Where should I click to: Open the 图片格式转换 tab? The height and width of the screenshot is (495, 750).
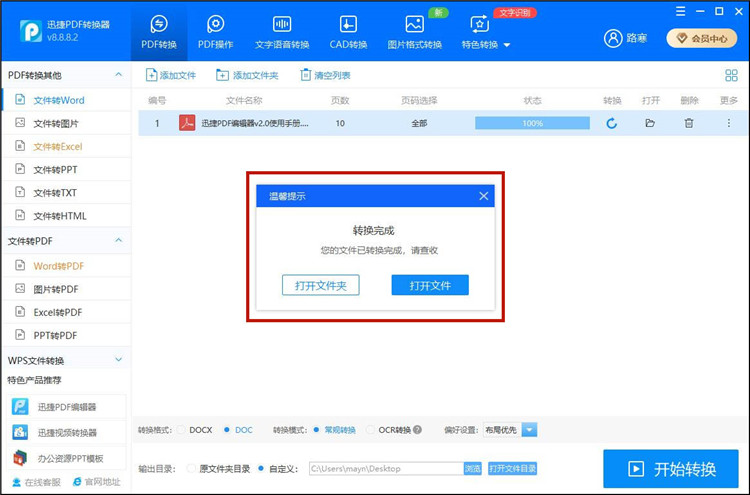tap(414, 32)
